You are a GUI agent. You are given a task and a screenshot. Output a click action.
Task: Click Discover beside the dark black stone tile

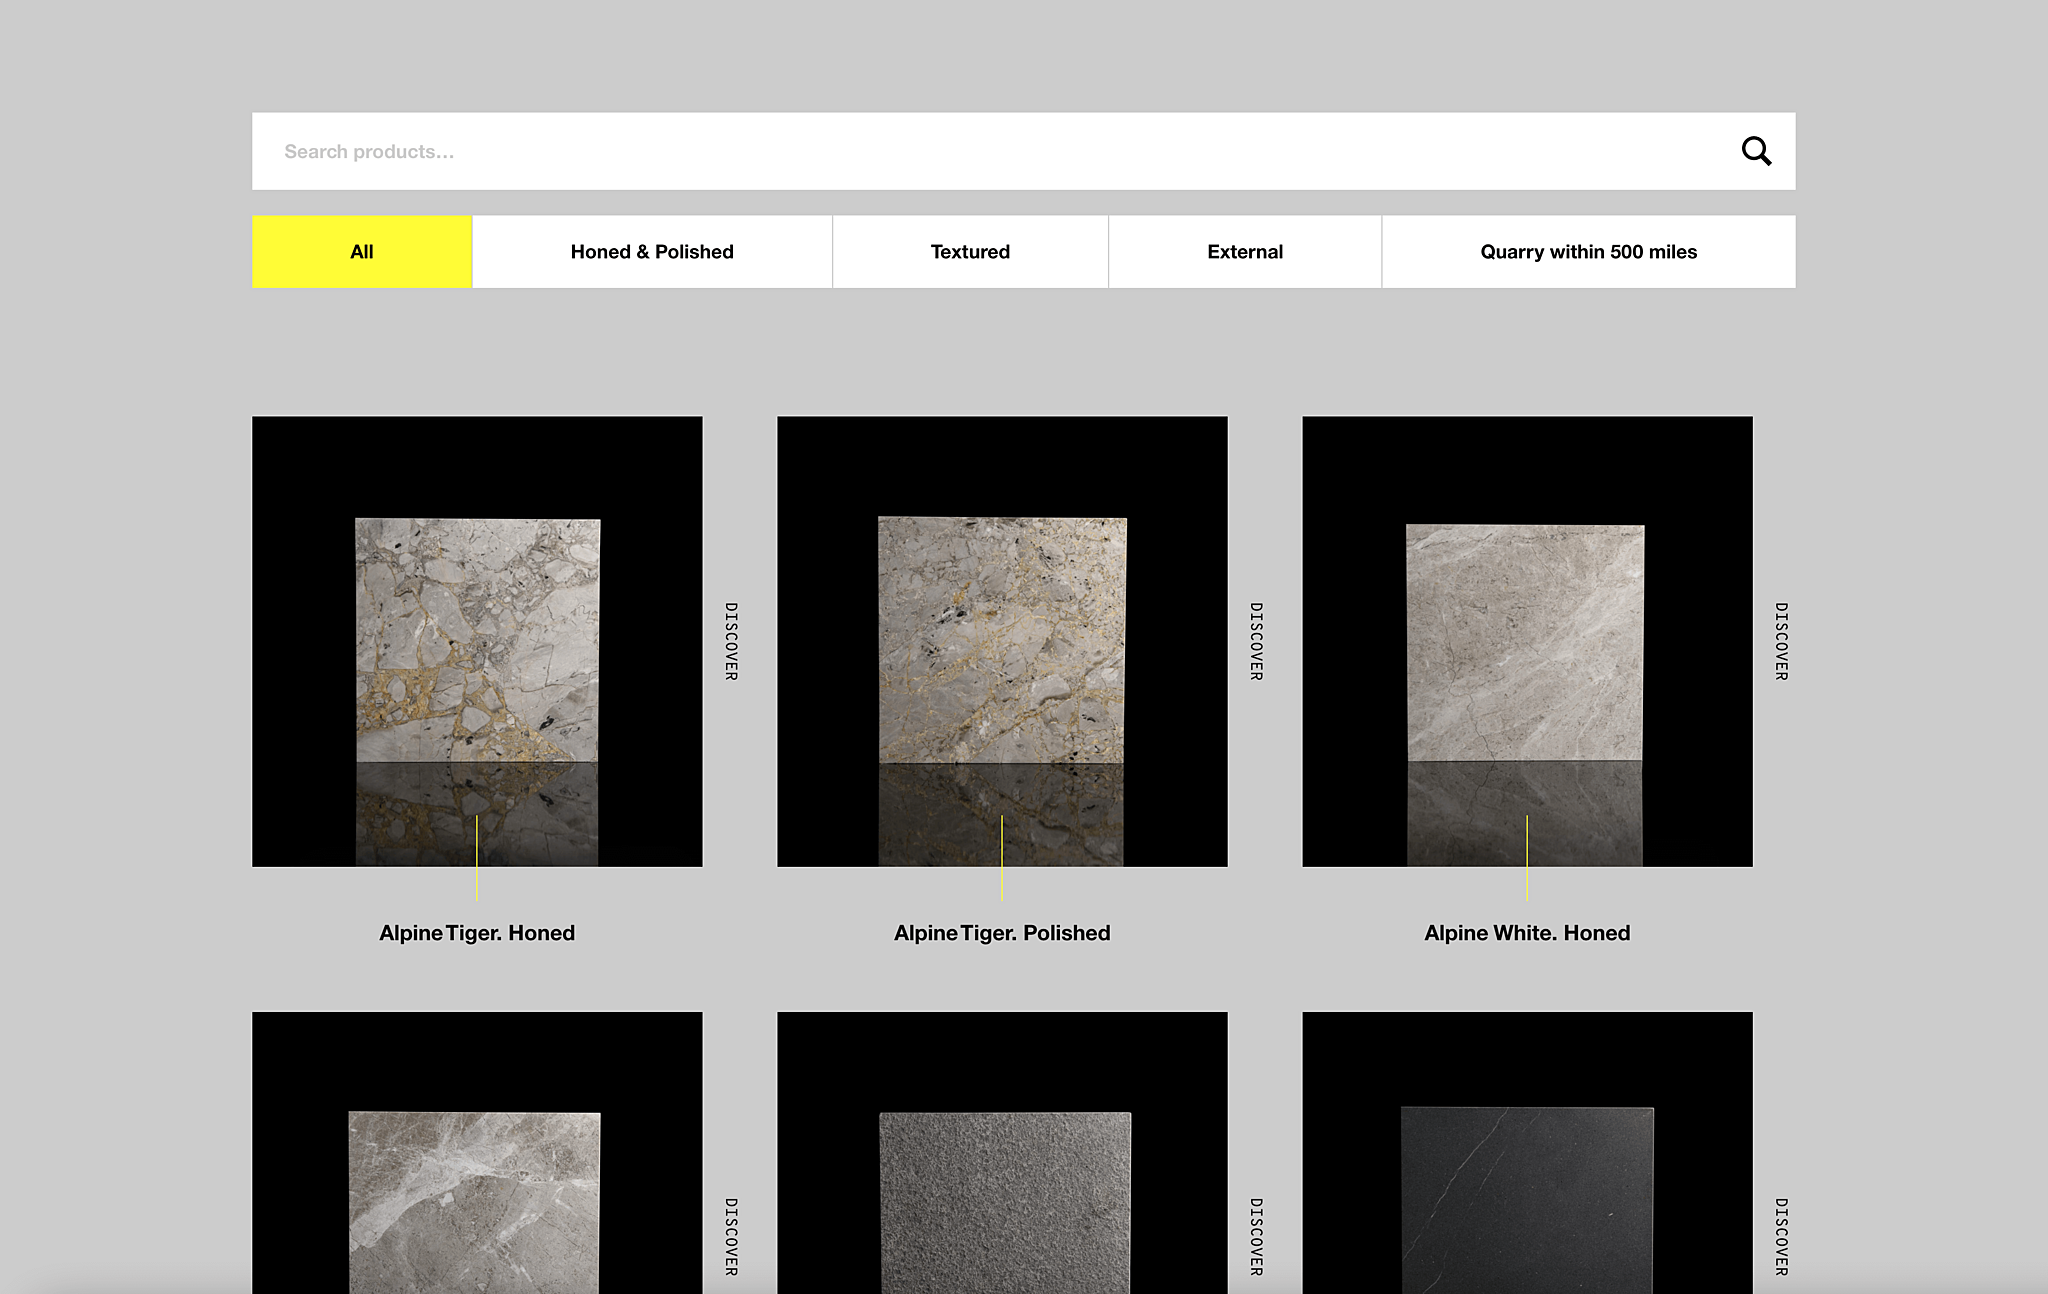click(x=1781, y=1236)
